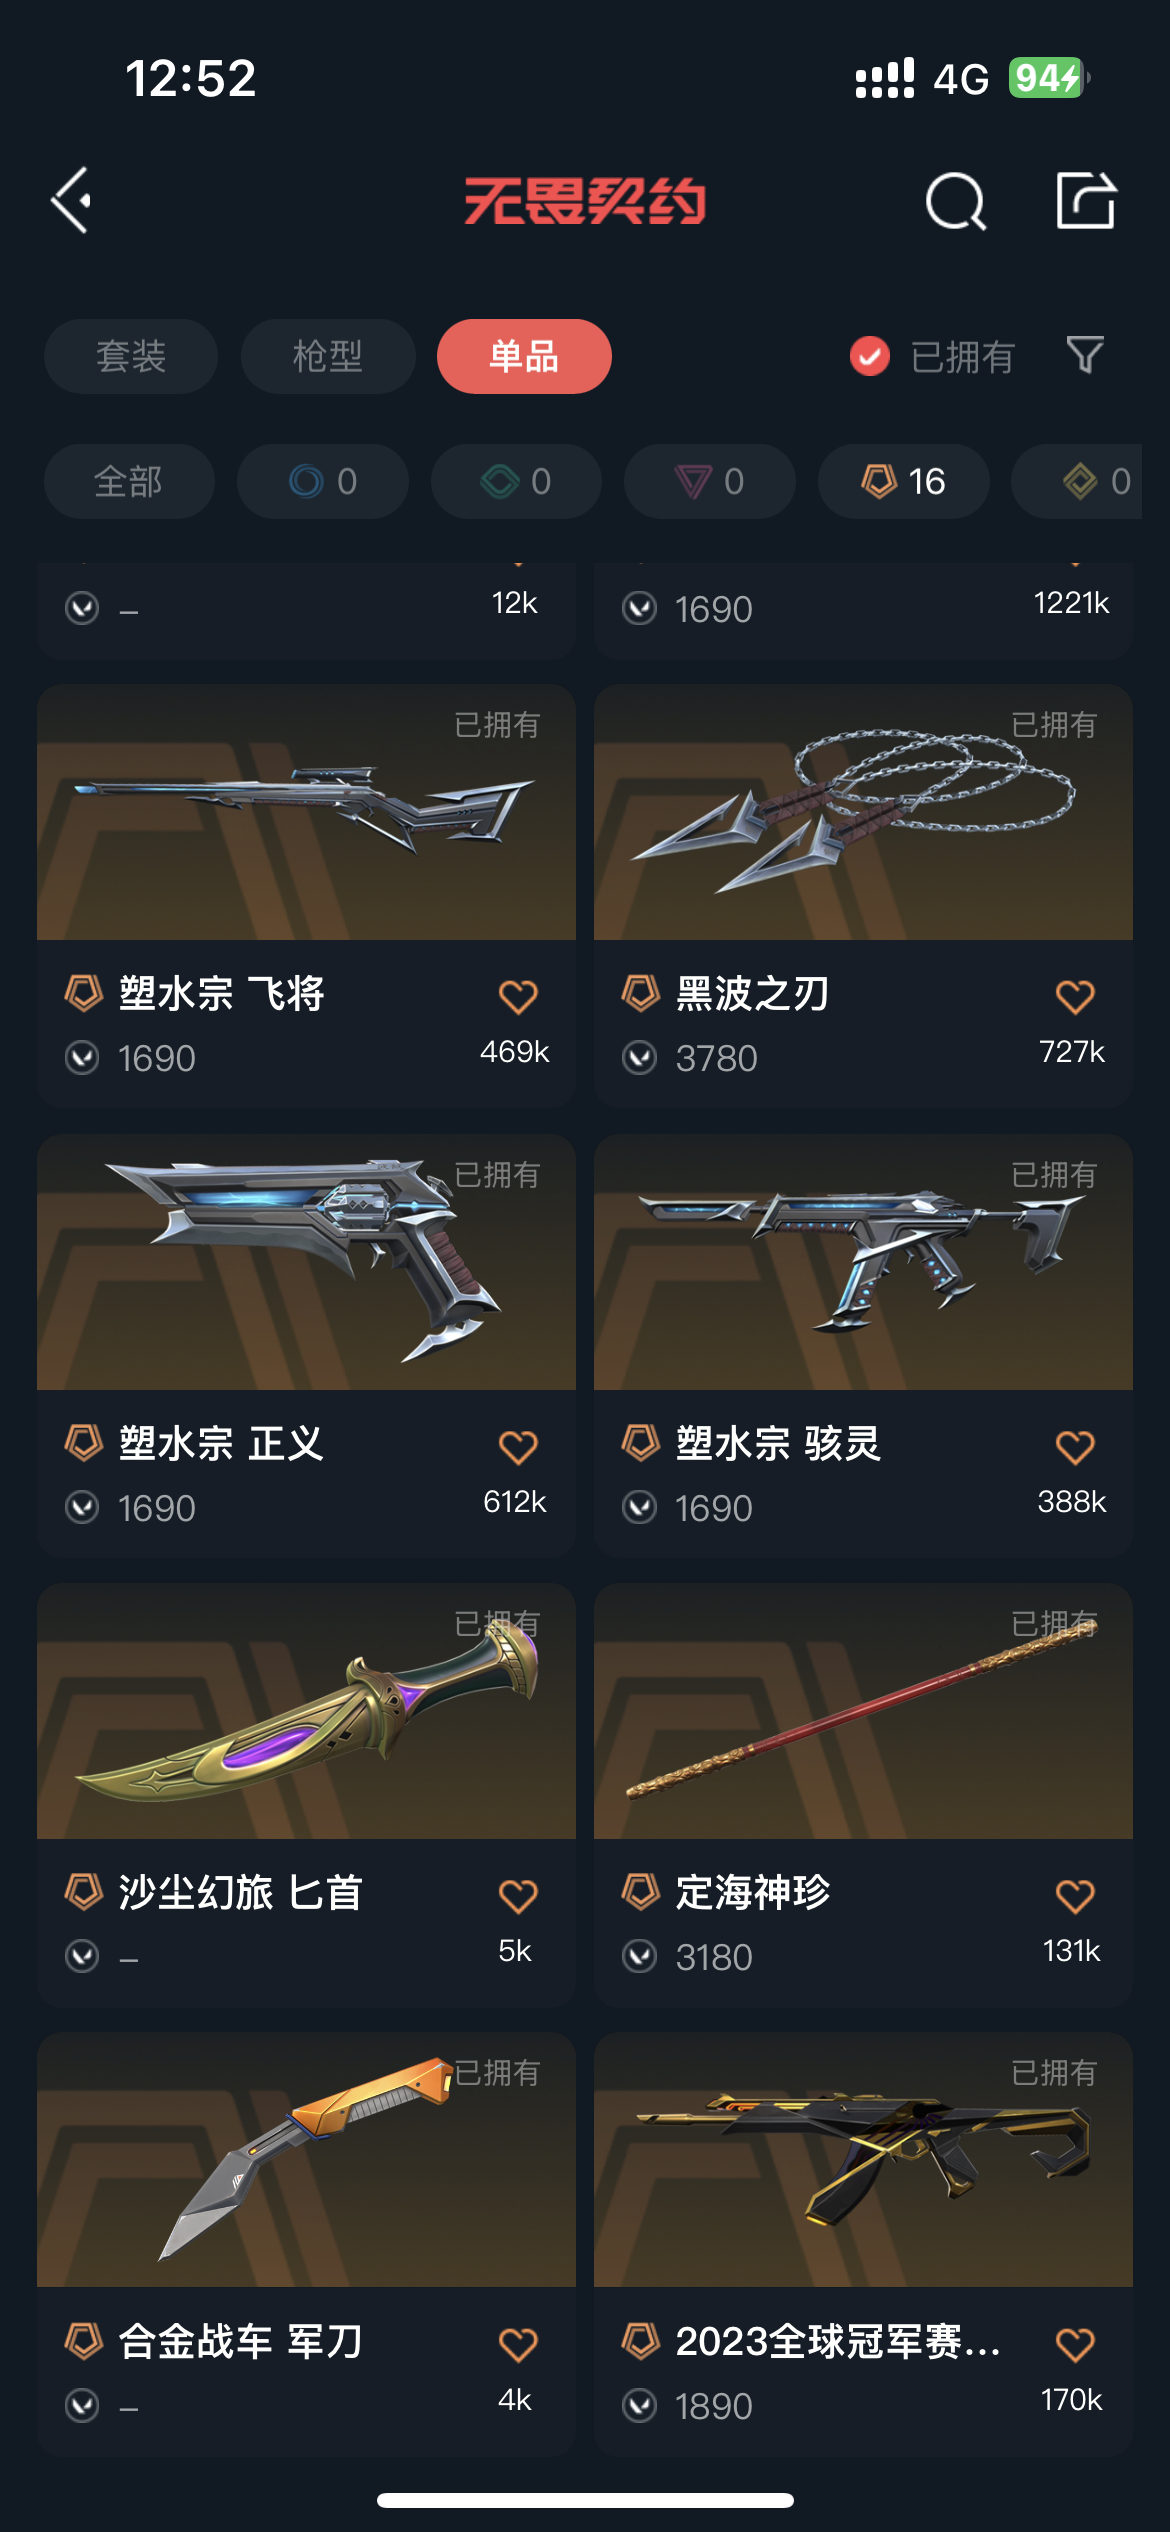Screen dimensions: 1170x2532
Task: Choose the purple triangle tier filter
Action: click(x=710, y=481)
